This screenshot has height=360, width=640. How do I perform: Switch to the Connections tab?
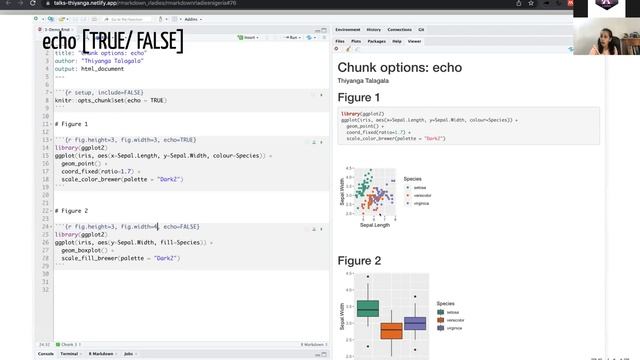coord(400,30)
